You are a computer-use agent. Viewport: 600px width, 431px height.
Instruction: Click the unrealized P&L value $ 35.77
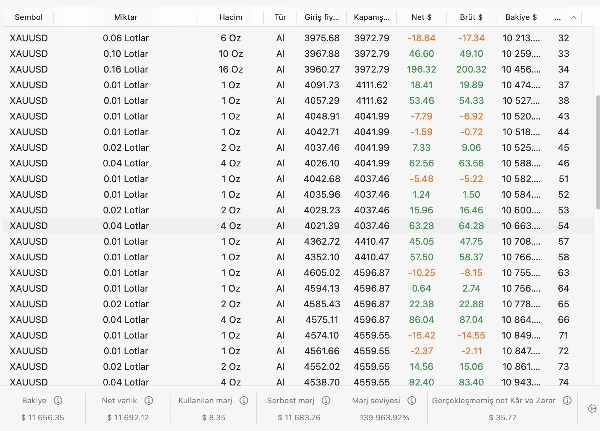pos(502,418)
